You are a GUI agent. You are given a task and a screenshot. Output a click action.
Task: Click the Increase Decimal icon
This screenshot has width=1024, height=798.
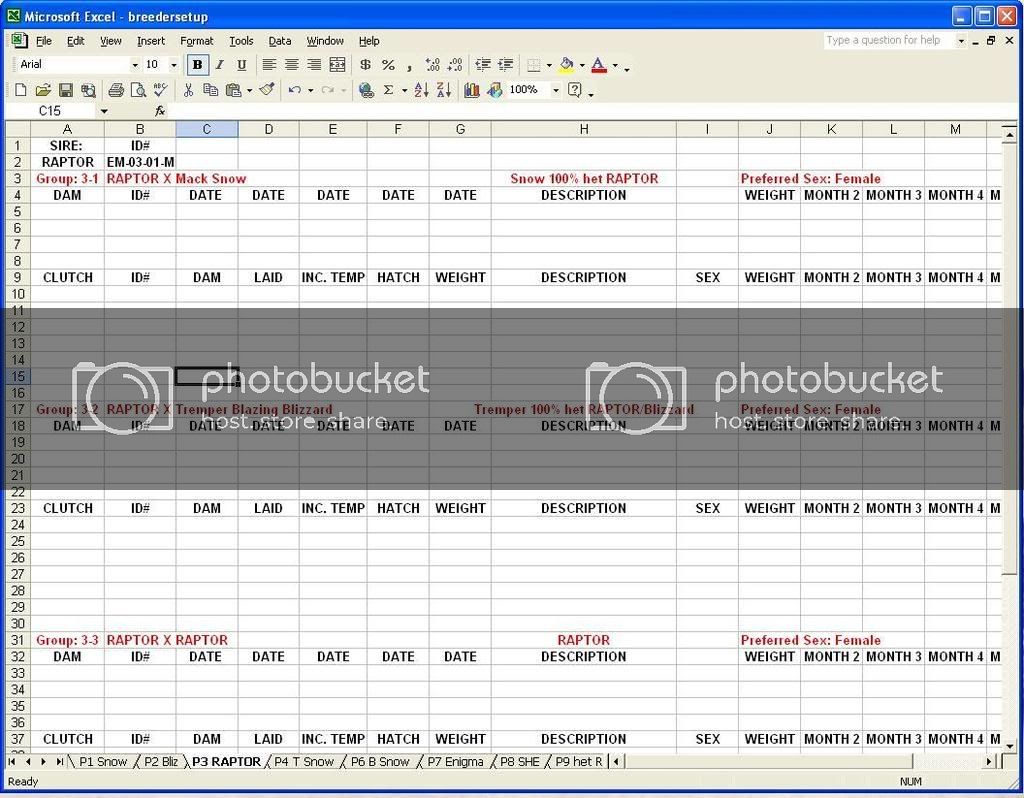point(434,64)
